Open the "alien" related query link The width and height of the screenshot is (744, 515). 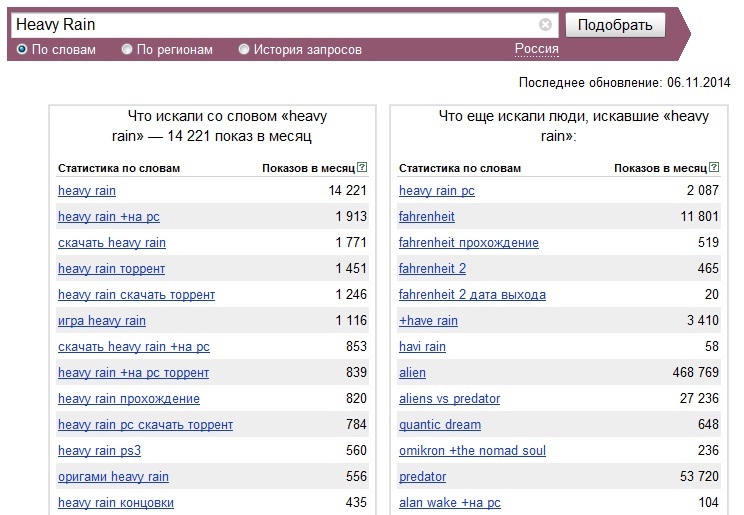click(x=412, y=373)
